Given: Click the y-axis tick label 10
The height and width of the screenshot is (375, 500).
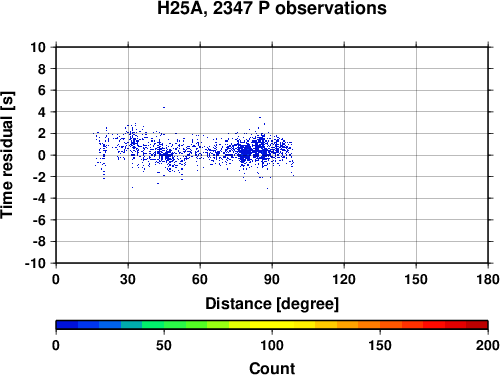Looking at the screenshot, I should [x=38, y=47].
